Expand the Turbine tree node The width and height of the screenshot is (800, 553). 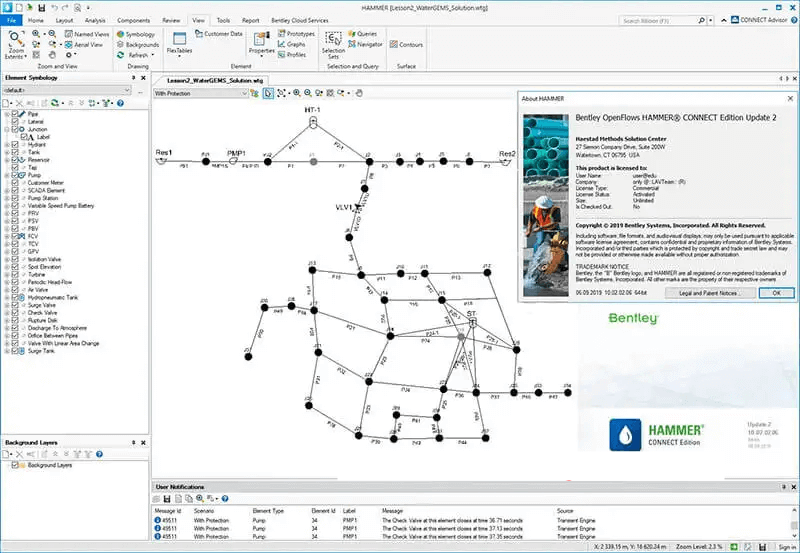tap(7, 274)
